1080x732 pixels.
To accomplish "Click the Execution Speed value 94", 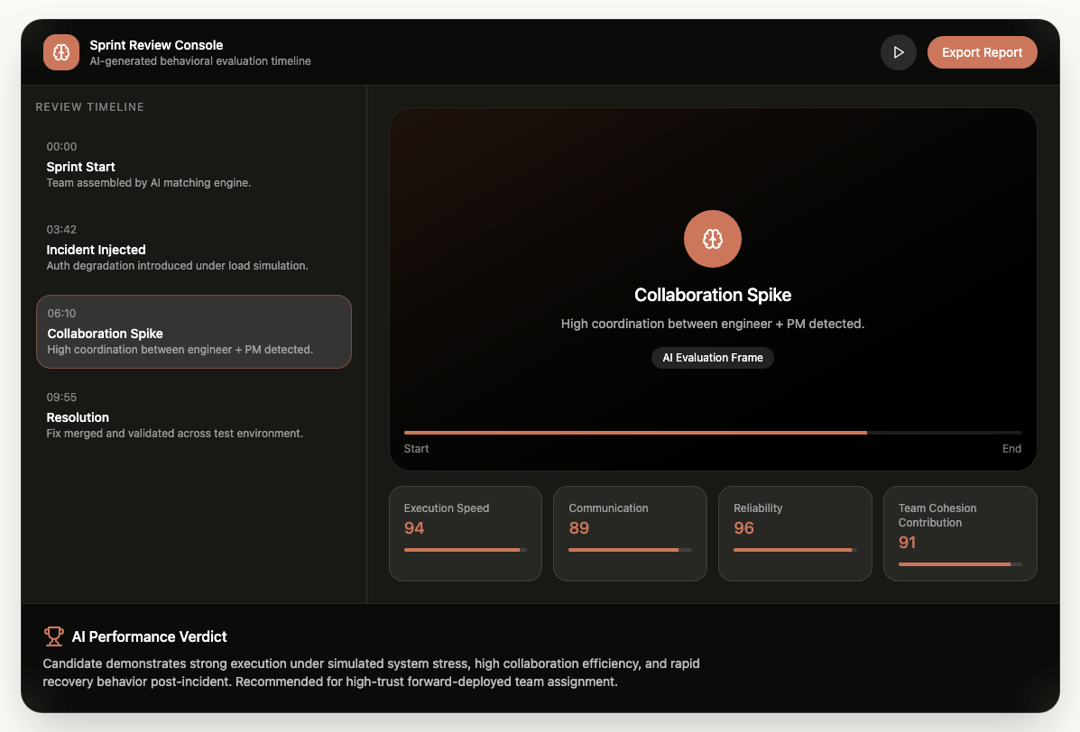I will [x=414, y=528].
